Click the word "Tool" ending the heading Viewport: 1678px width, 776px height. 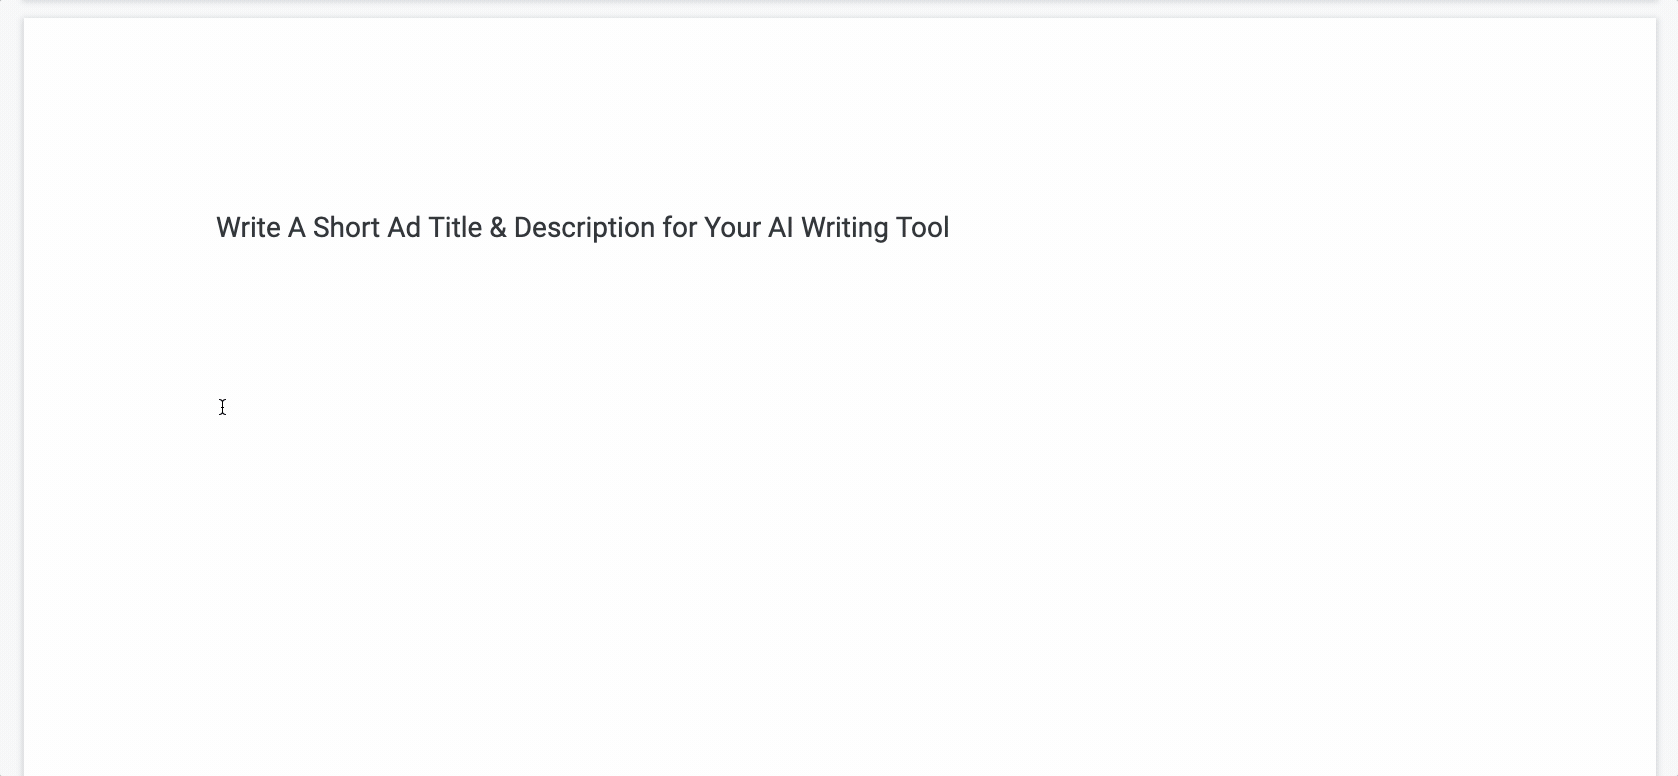(x=922, y=228)
